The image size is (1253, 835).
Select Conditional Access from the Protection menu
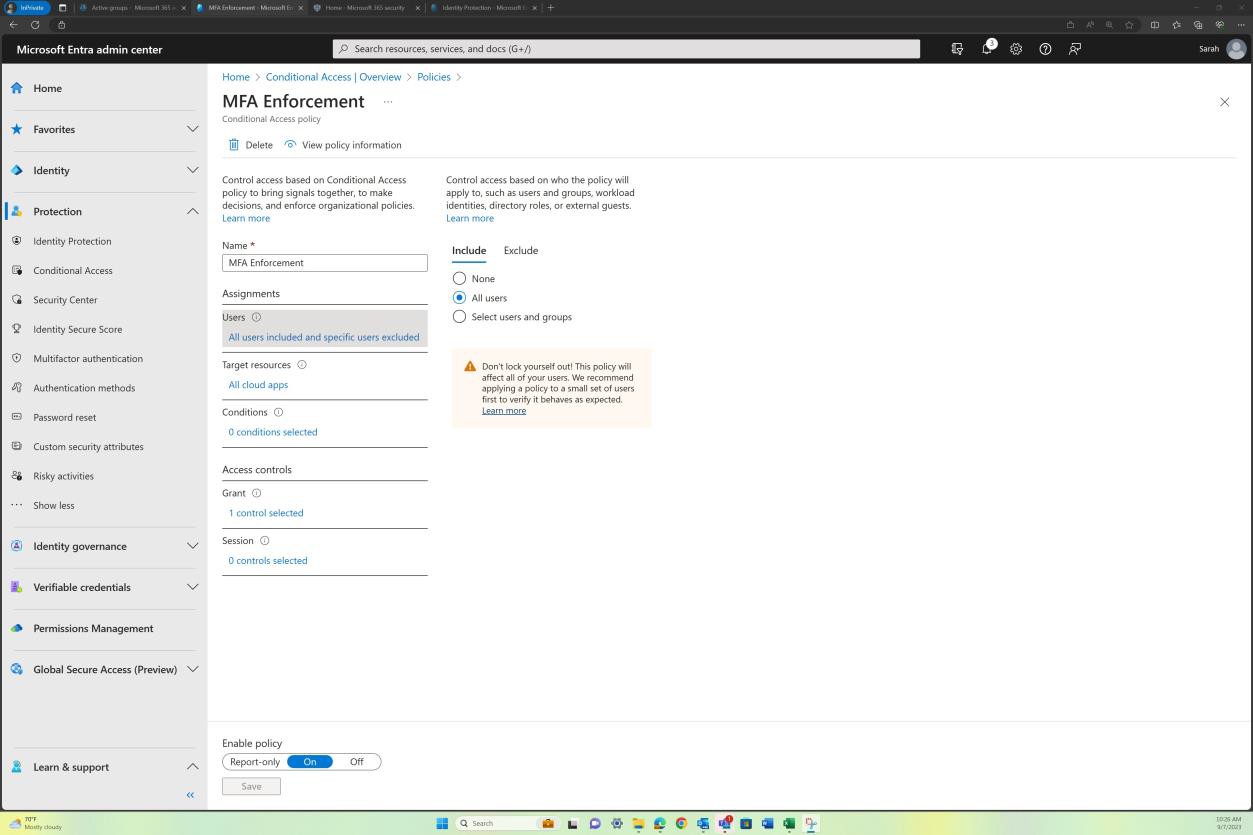pos(72,270)
